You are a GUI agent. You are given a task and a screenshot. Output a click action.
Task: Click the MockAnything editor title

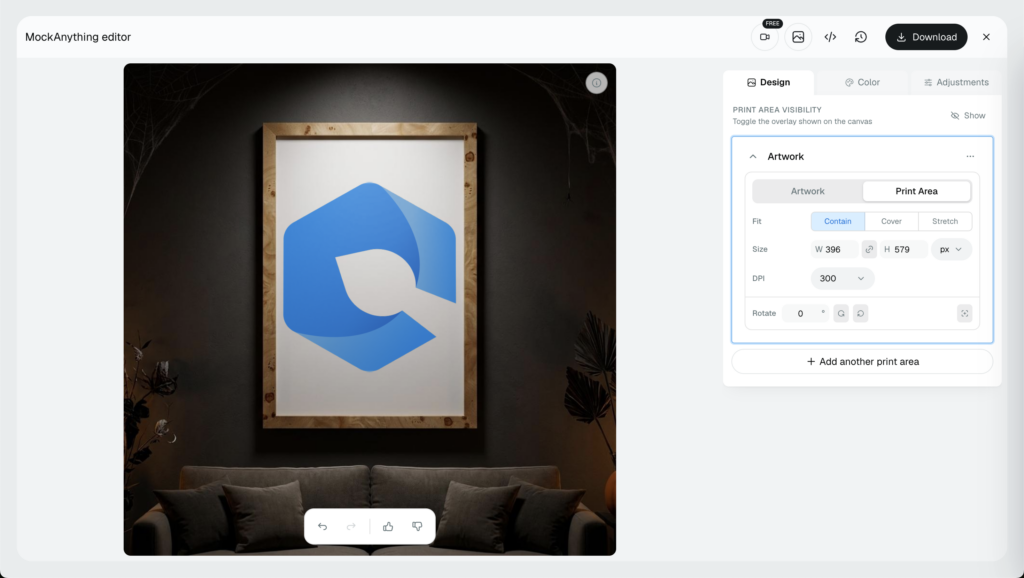coord(78,37)
